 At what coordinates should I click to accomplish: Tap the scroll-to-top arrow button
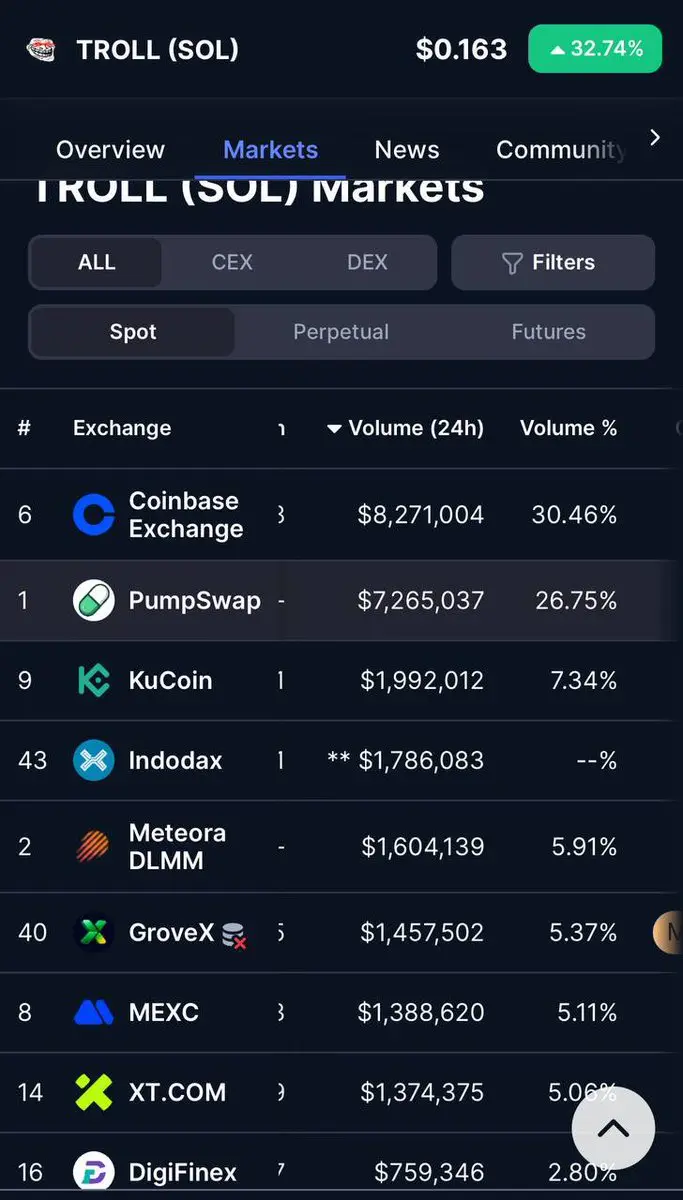(613, 1129)
